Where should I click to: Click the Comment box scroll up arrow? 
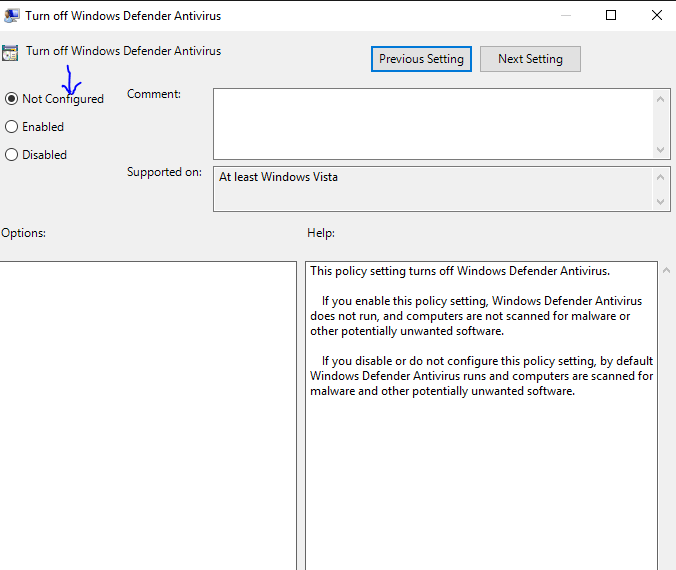(x=661, y=98)
